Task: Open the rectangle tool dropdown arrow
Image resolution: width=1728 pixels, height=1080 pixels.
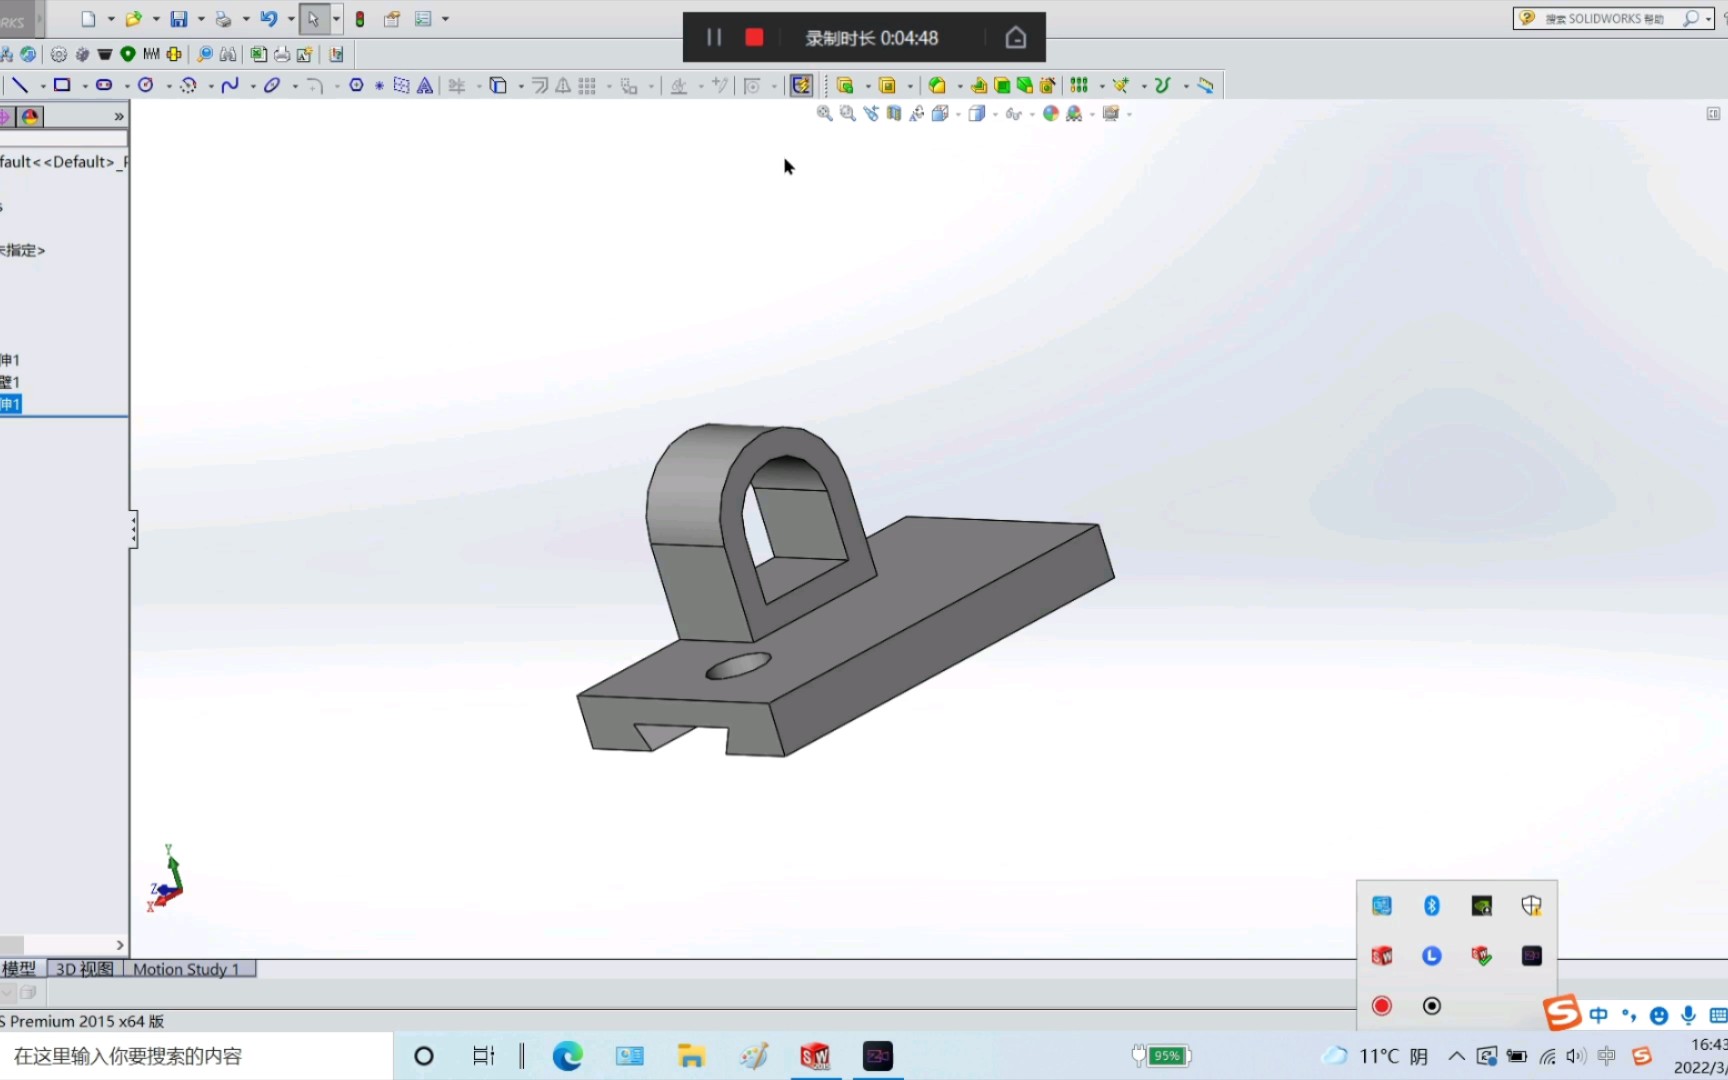Action: [x=85, y=85]
